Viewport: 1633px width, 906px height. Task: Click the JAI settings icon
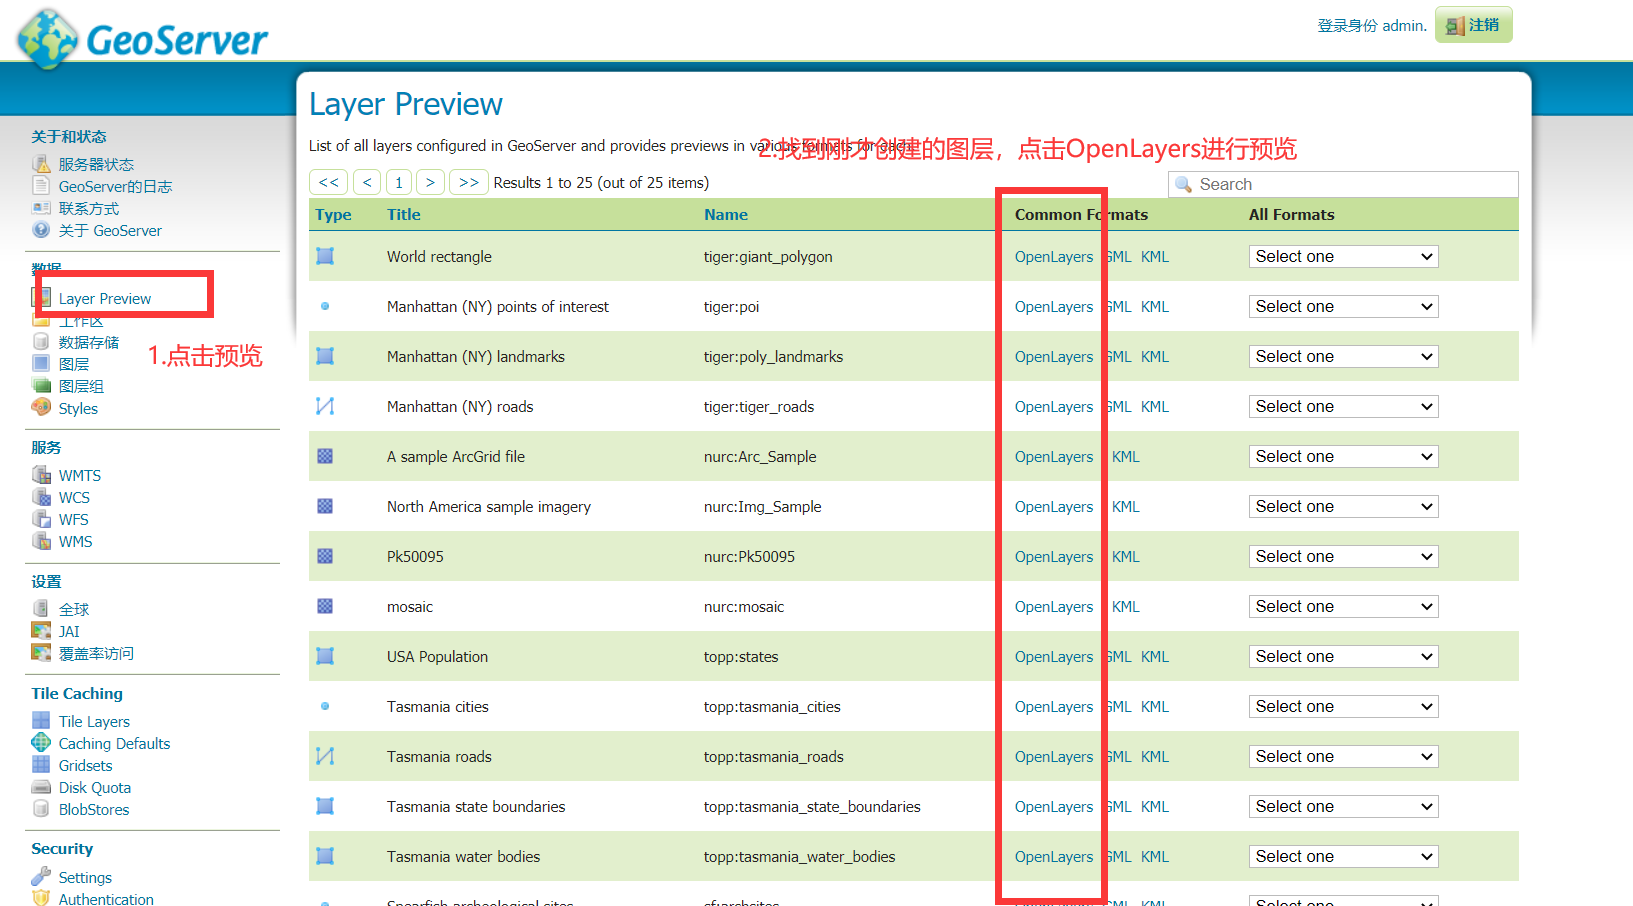[x=41, y=630]
